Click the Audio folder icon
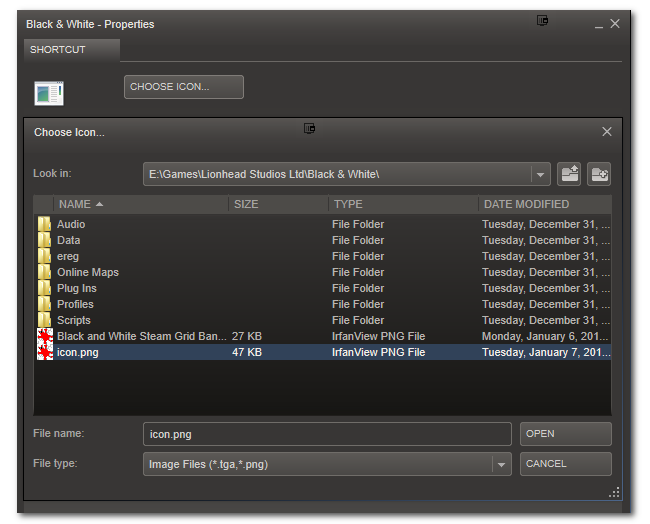This screenshot has width=650, height=524. click(x=44, y=224)
